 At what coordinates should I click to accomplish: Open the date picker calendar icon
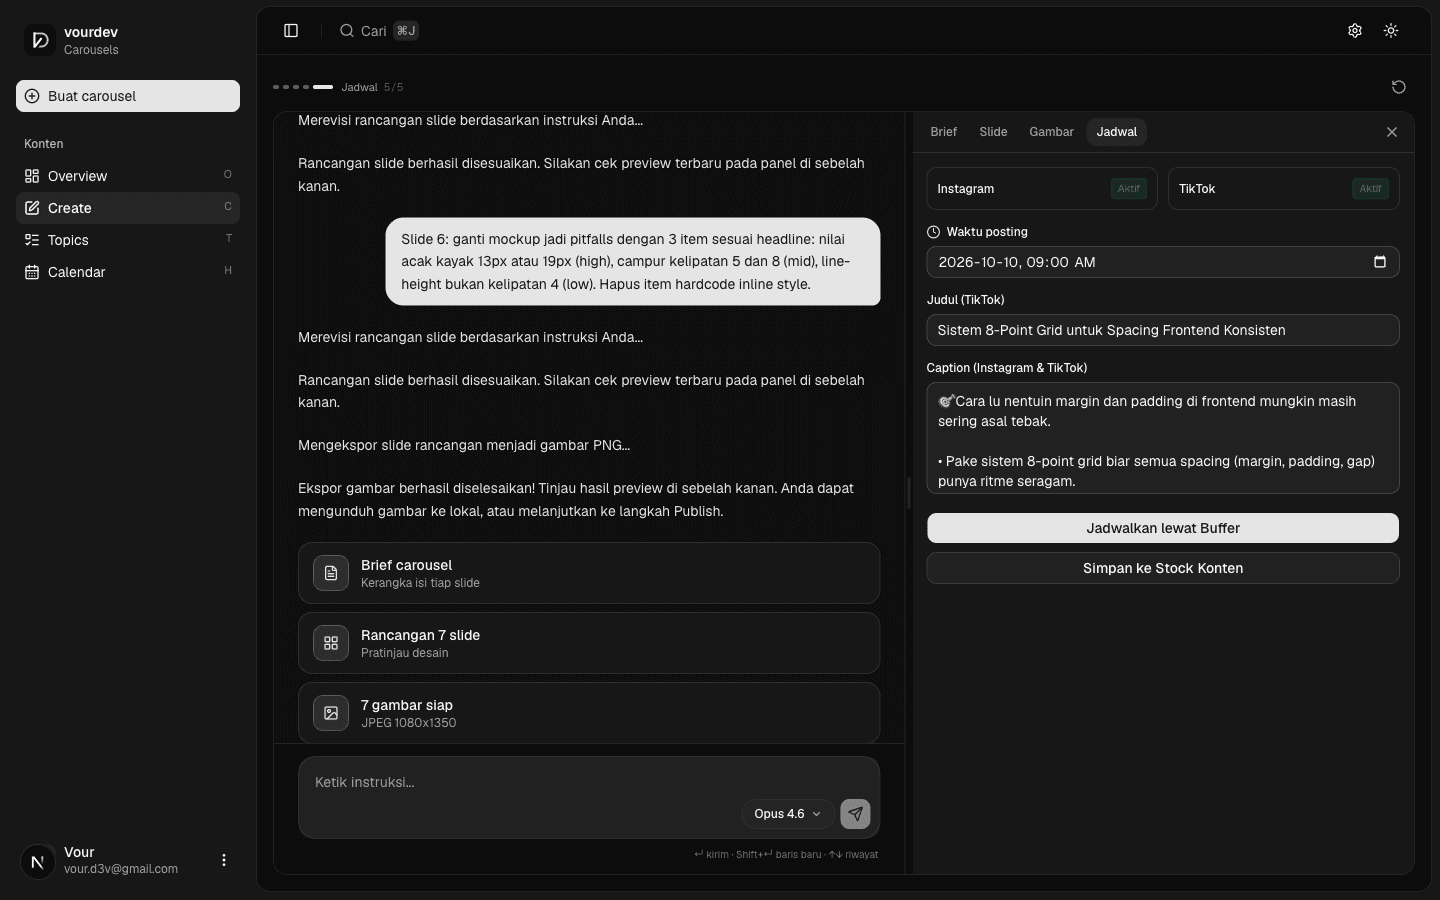pyautogui.click(x=1380, y=262)
